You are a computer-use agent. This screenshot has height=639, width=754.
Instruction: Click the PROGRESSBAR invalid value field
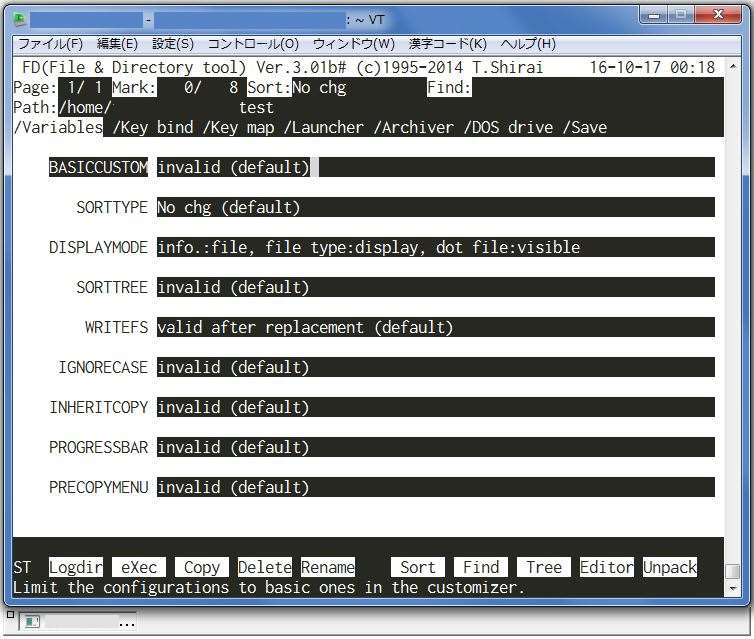click(x=436, y=447)
